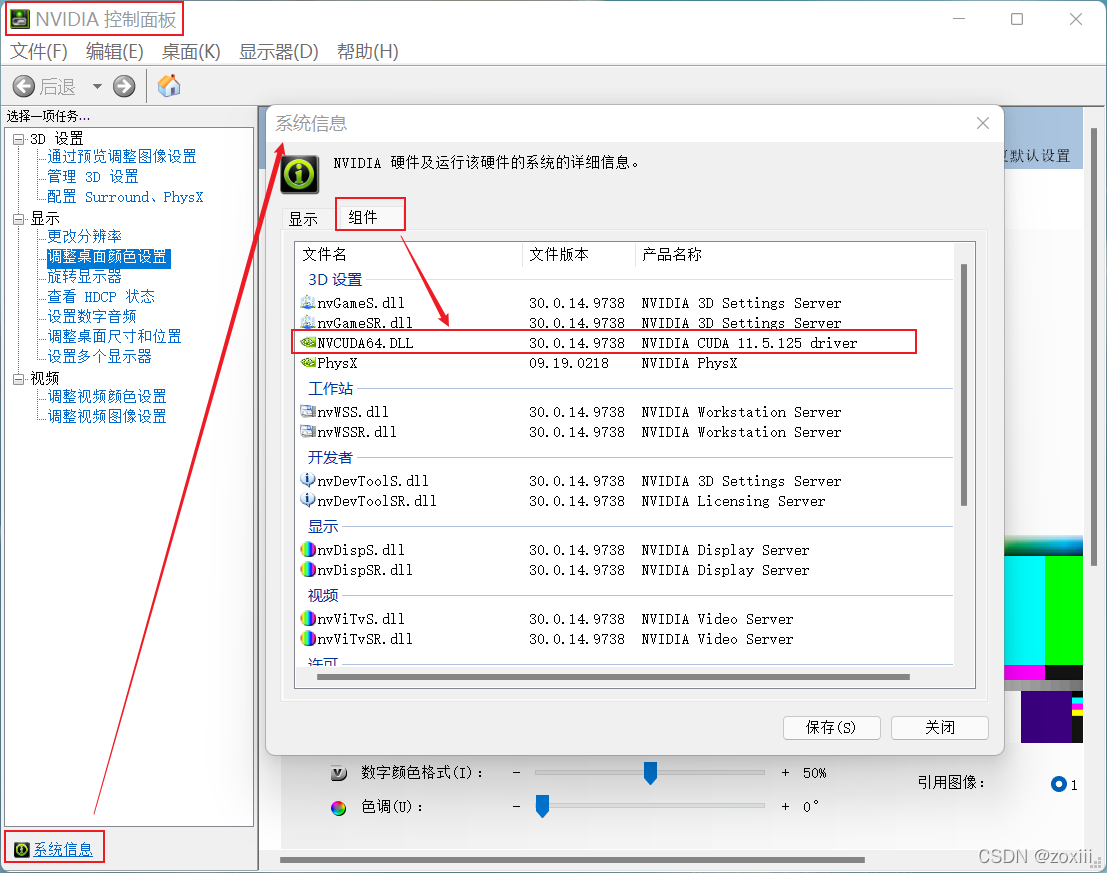Click the System Information icon at bottom-left

pos(22,849)
